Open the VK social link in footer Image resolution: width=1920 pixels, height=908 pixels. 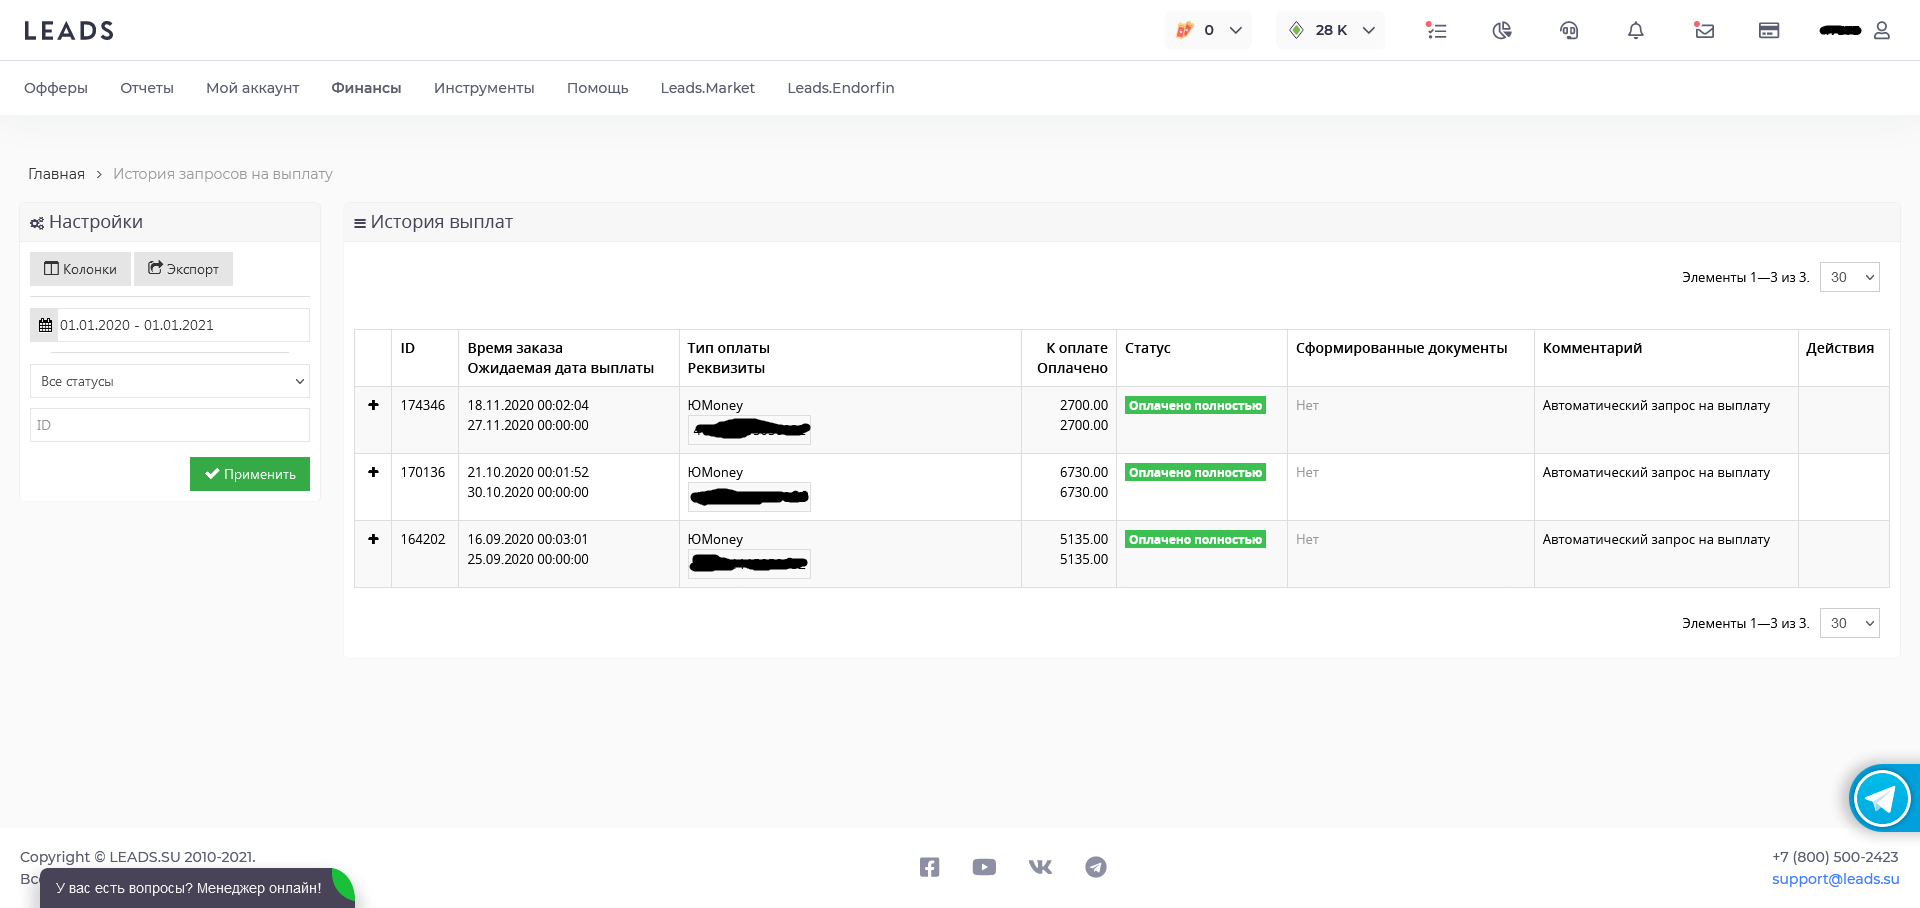tap(1040, 867)
